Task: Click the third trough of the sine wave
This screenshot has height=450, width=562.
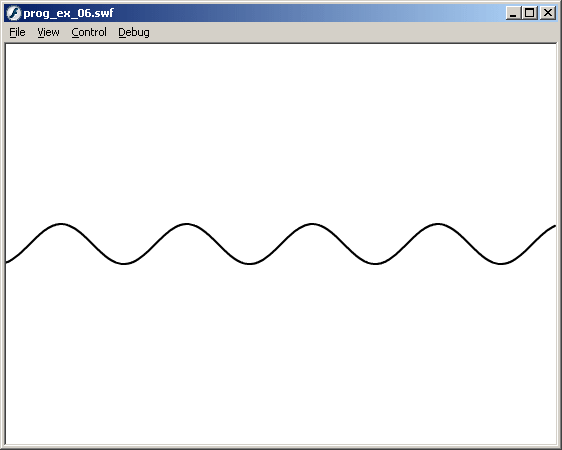Action: [376, 264]
